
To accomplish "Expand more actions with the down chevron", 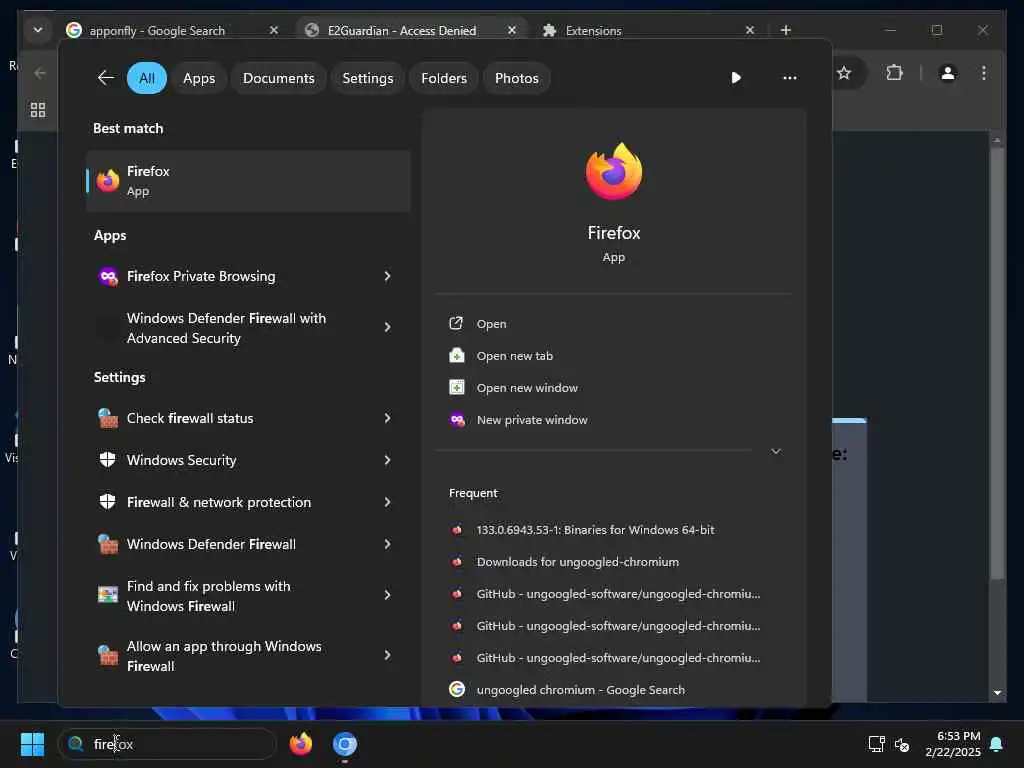I will 776,451.
